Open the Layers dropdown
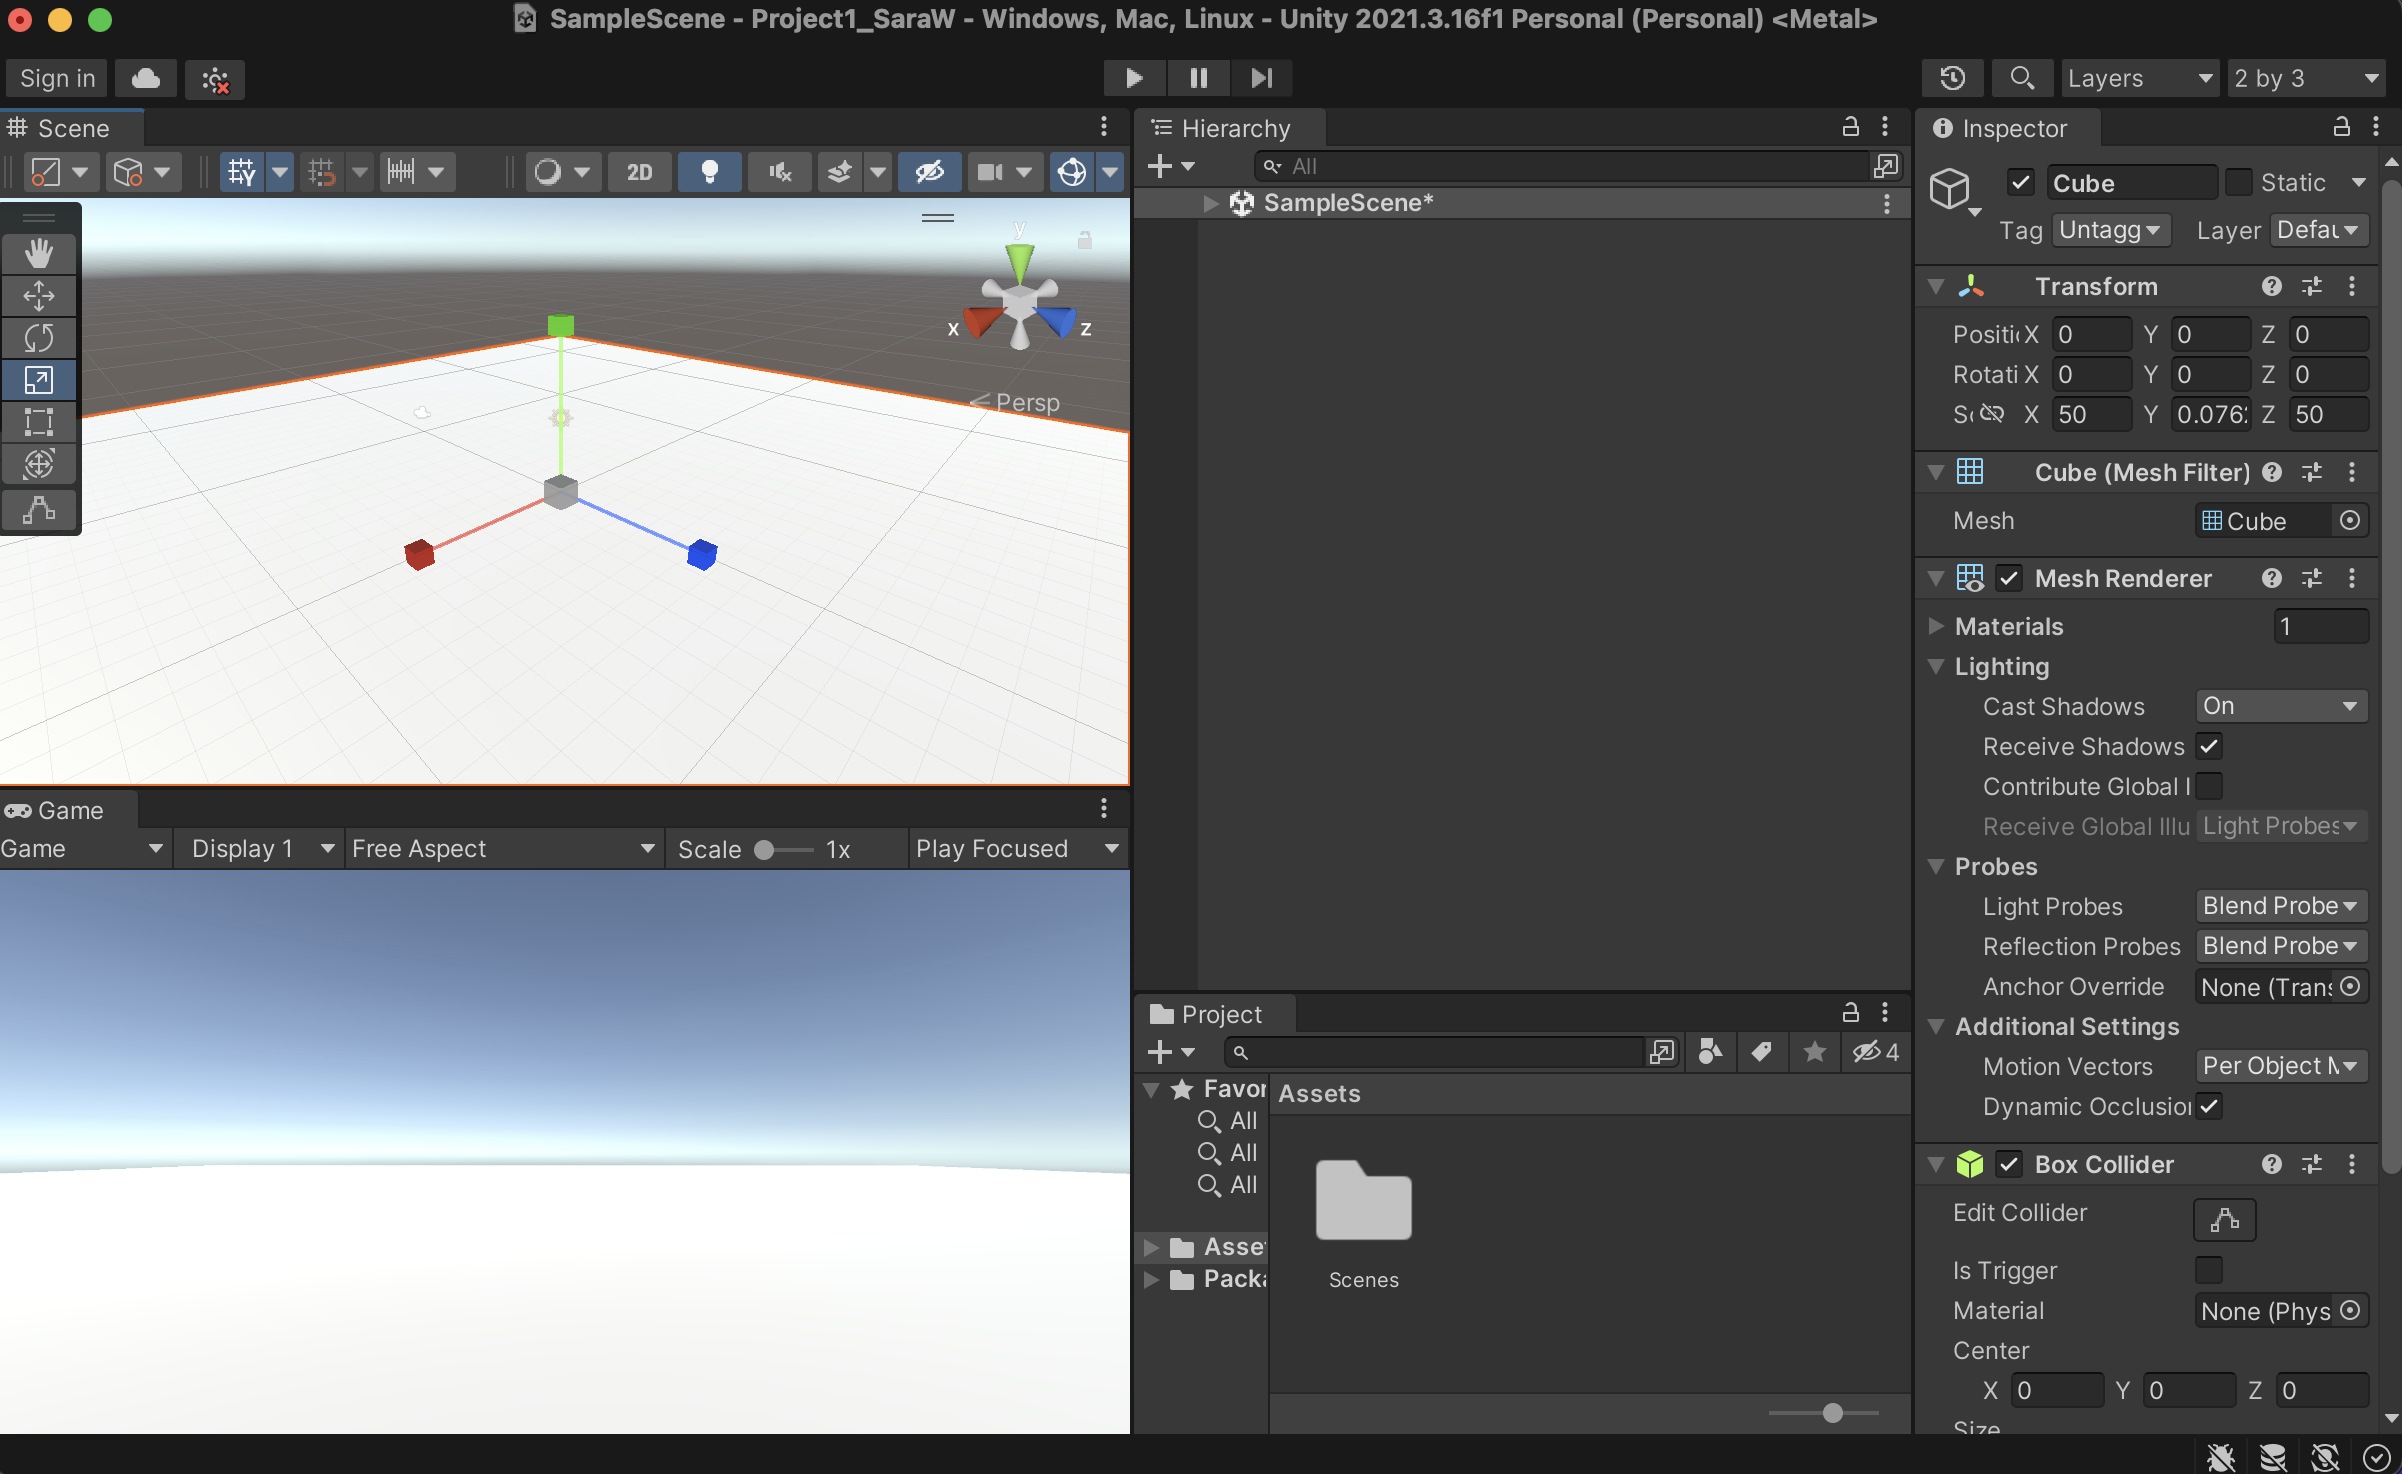Screen dimensions: 2402x1474 click(2140, 78)
